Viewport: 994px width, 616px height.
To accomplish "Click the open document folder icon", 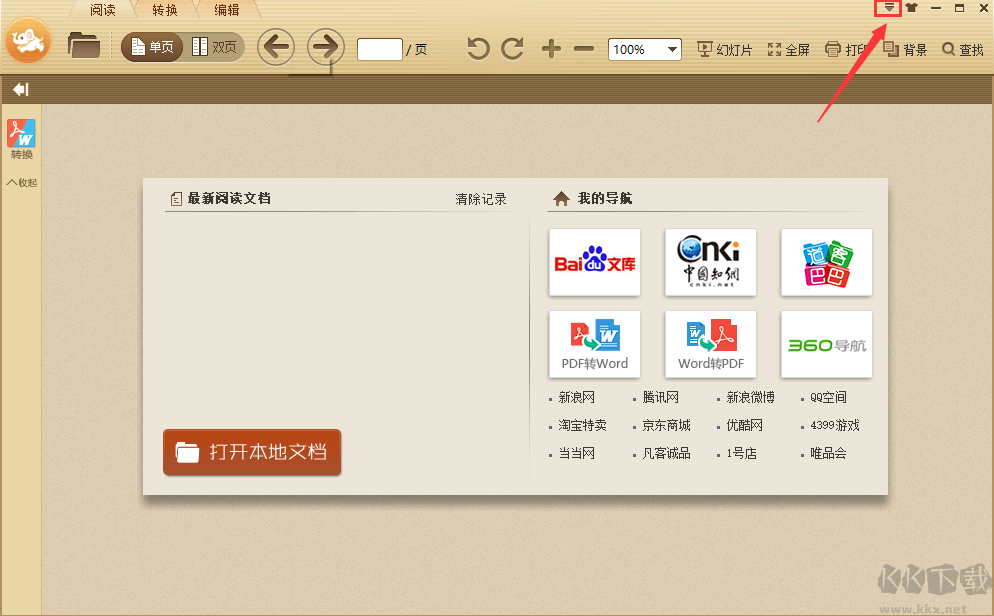I will pos(84,45).
